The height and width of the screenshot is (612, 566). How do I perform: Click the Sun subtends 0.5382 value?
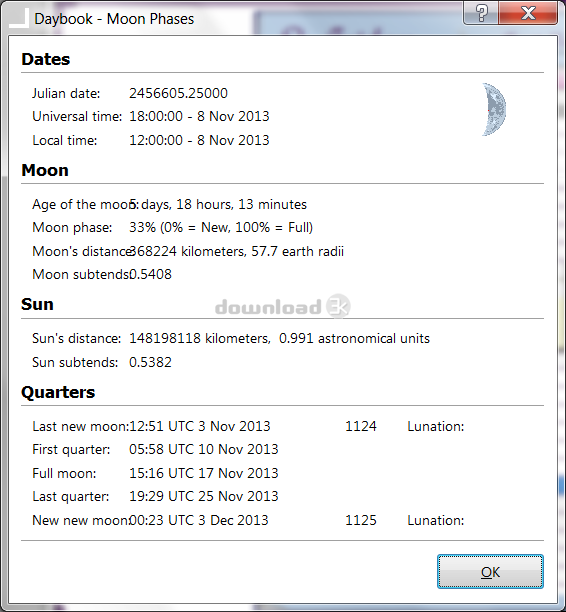[150, 363]
